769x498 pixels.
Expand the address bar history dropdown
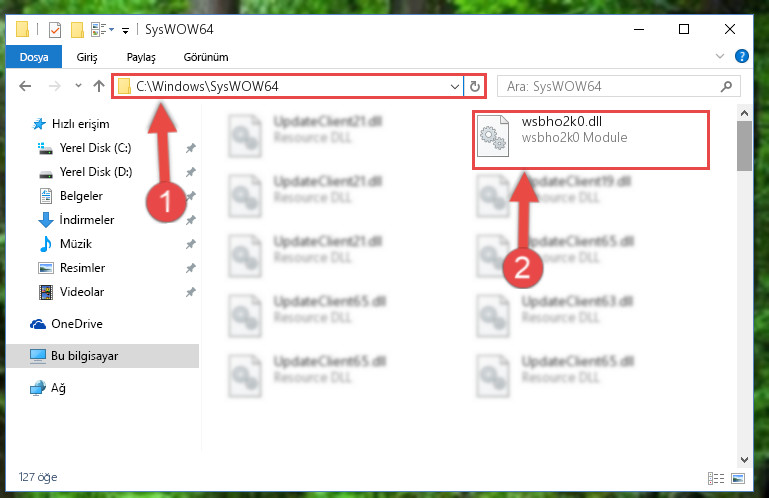pyautogui.click(x=455, y=87)
